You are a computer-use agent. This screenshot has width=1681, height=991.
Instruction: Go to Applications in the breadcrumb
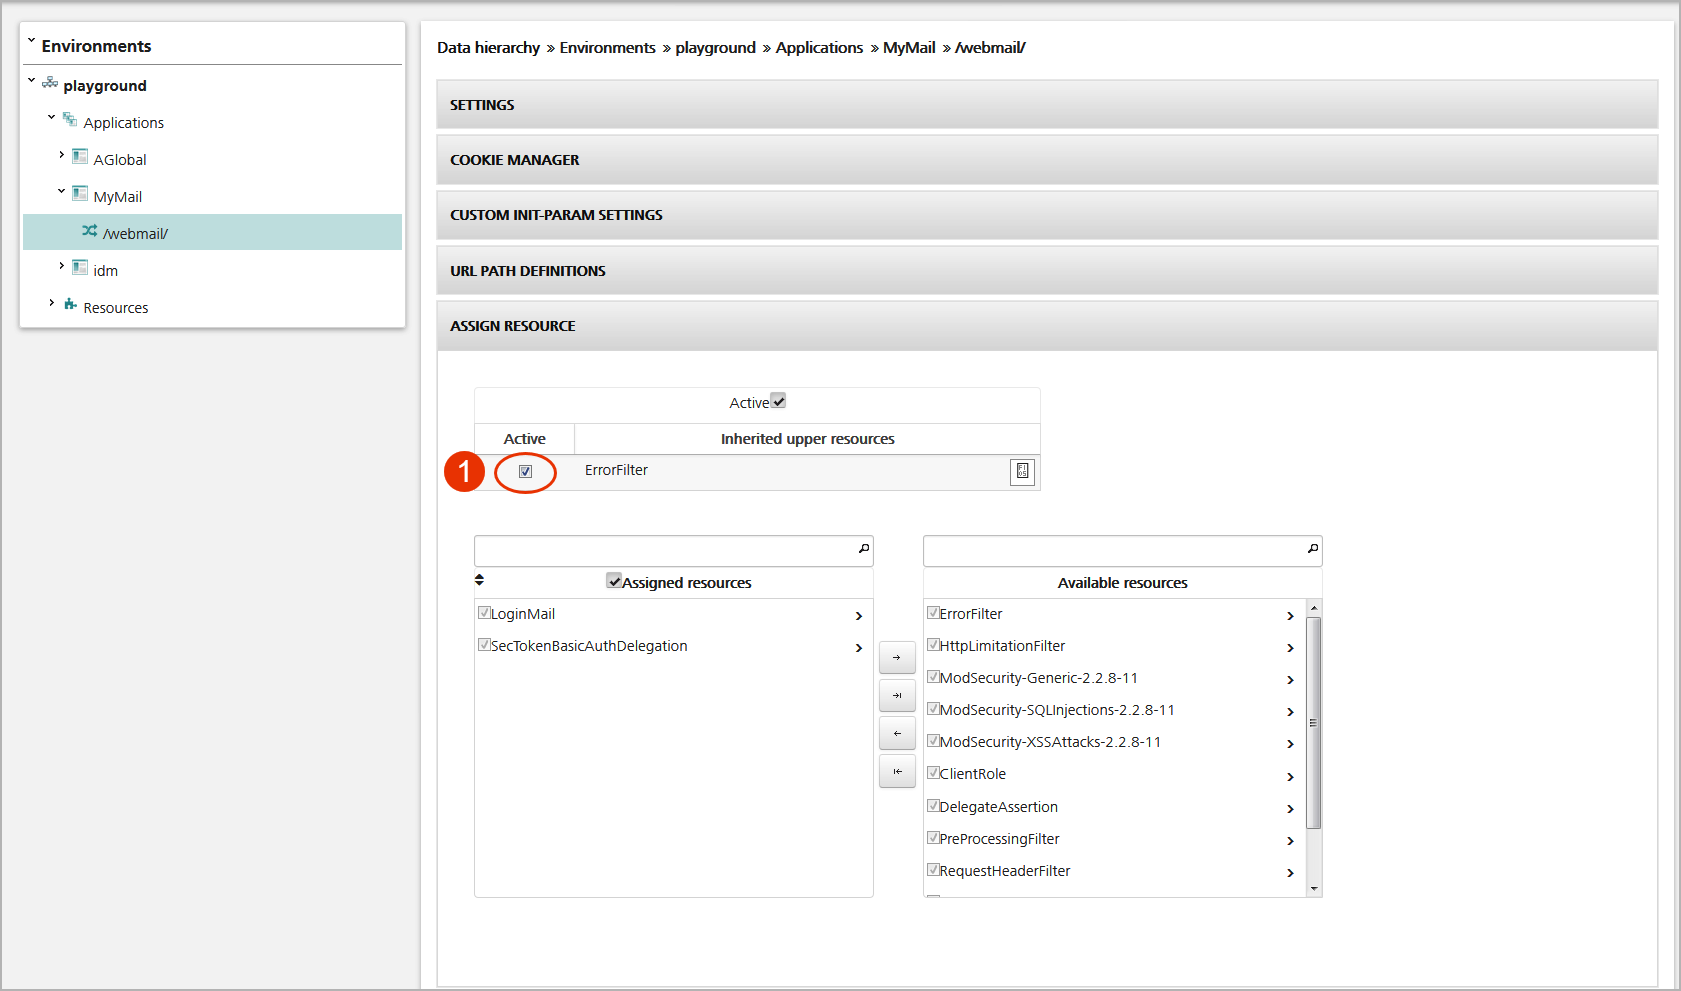pyautogui.click(x=819, y=48)
